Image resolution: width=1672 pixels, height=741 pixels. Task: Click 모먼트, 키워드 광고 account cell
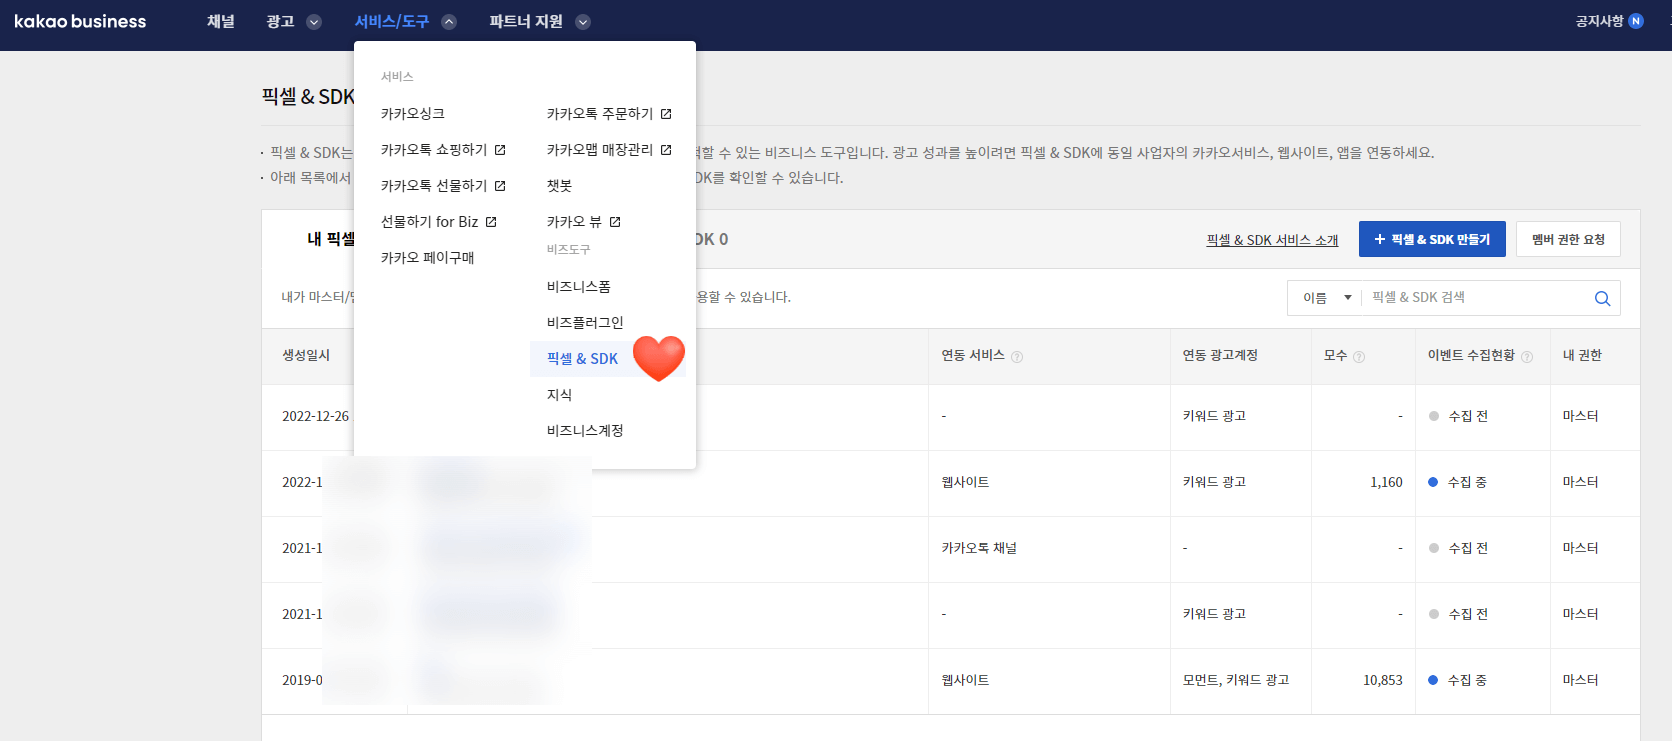click(1236, 680)
